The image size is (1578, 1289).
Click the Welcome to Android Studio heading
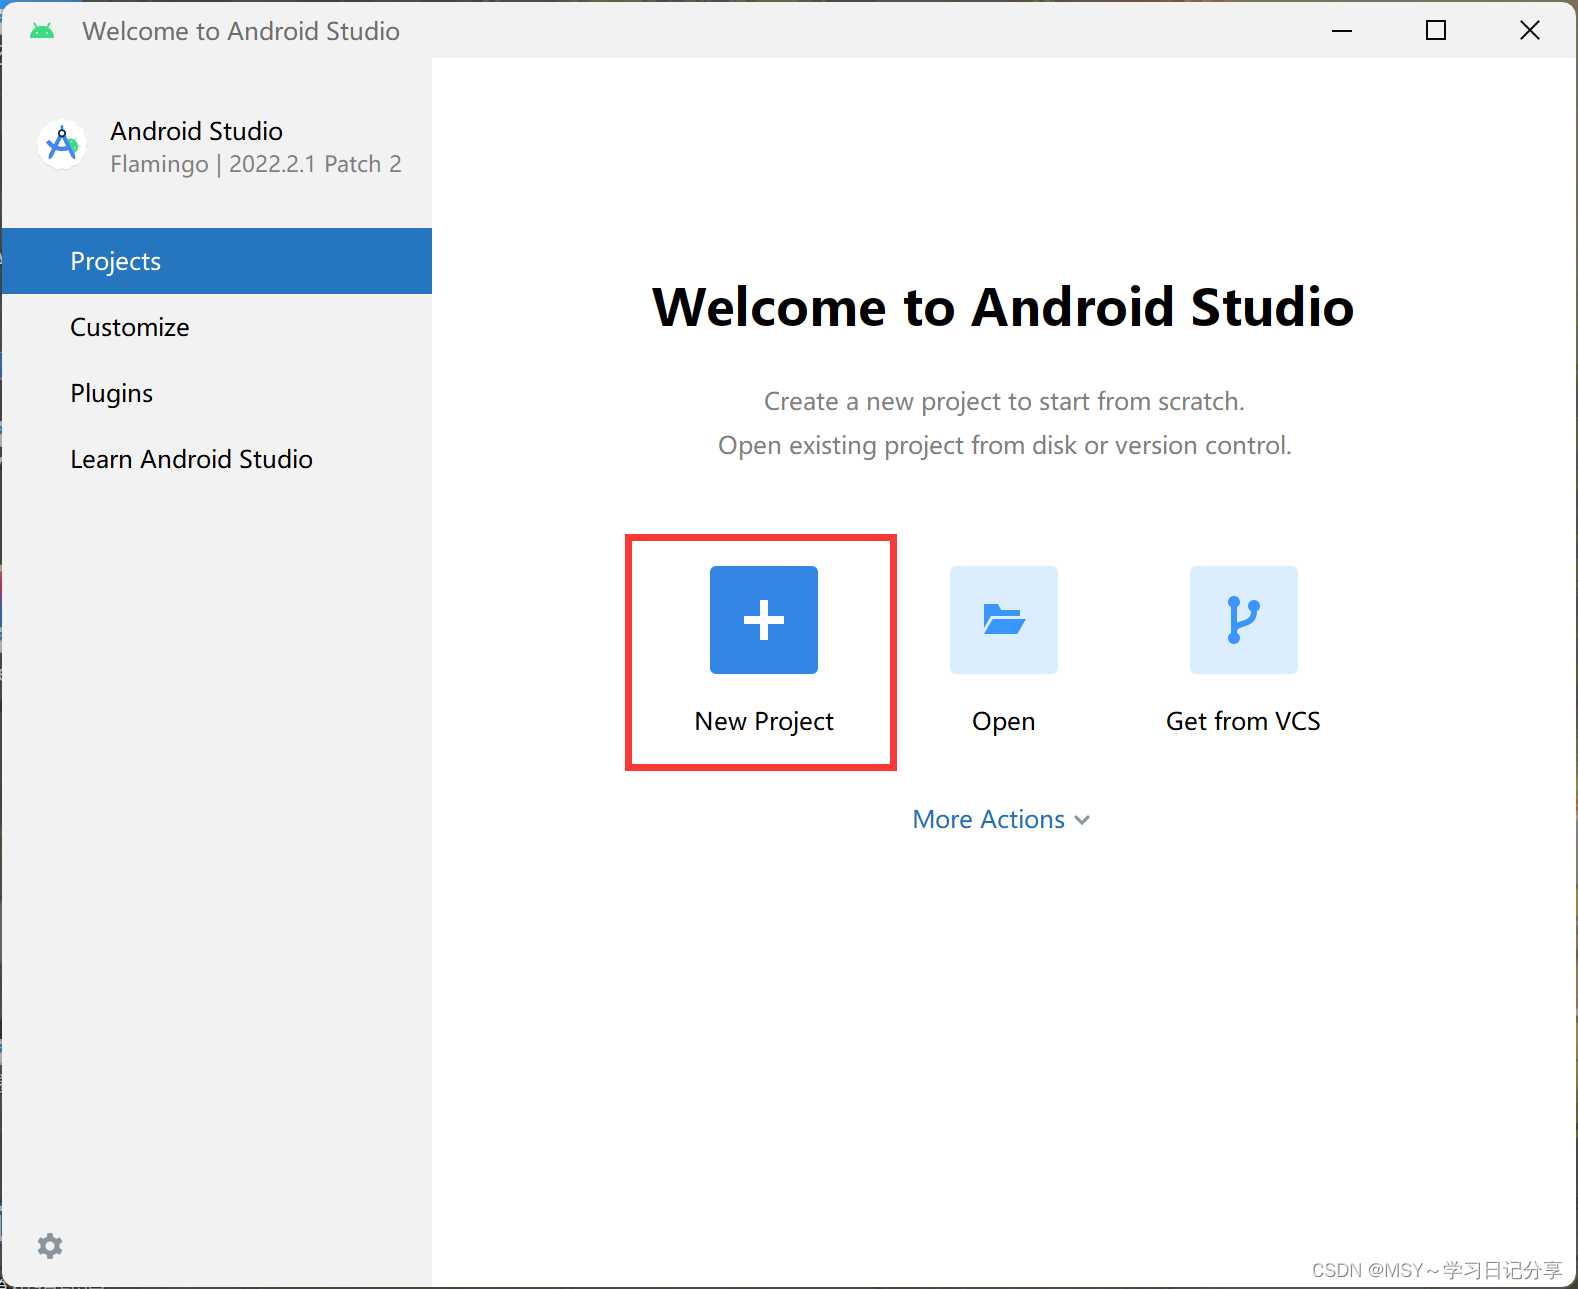click(x=1003, y=307)
